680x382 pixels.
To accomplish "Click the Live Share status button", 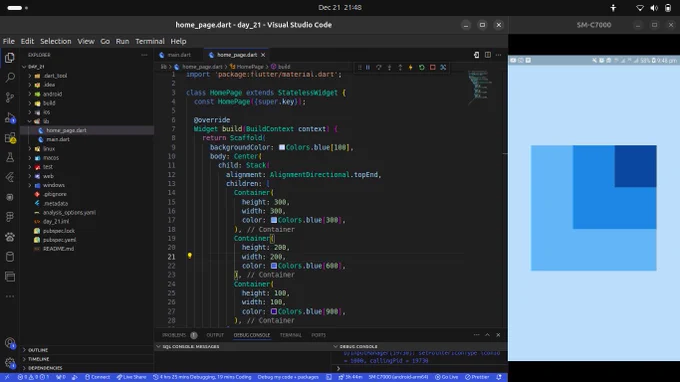I will coord(131,377).
